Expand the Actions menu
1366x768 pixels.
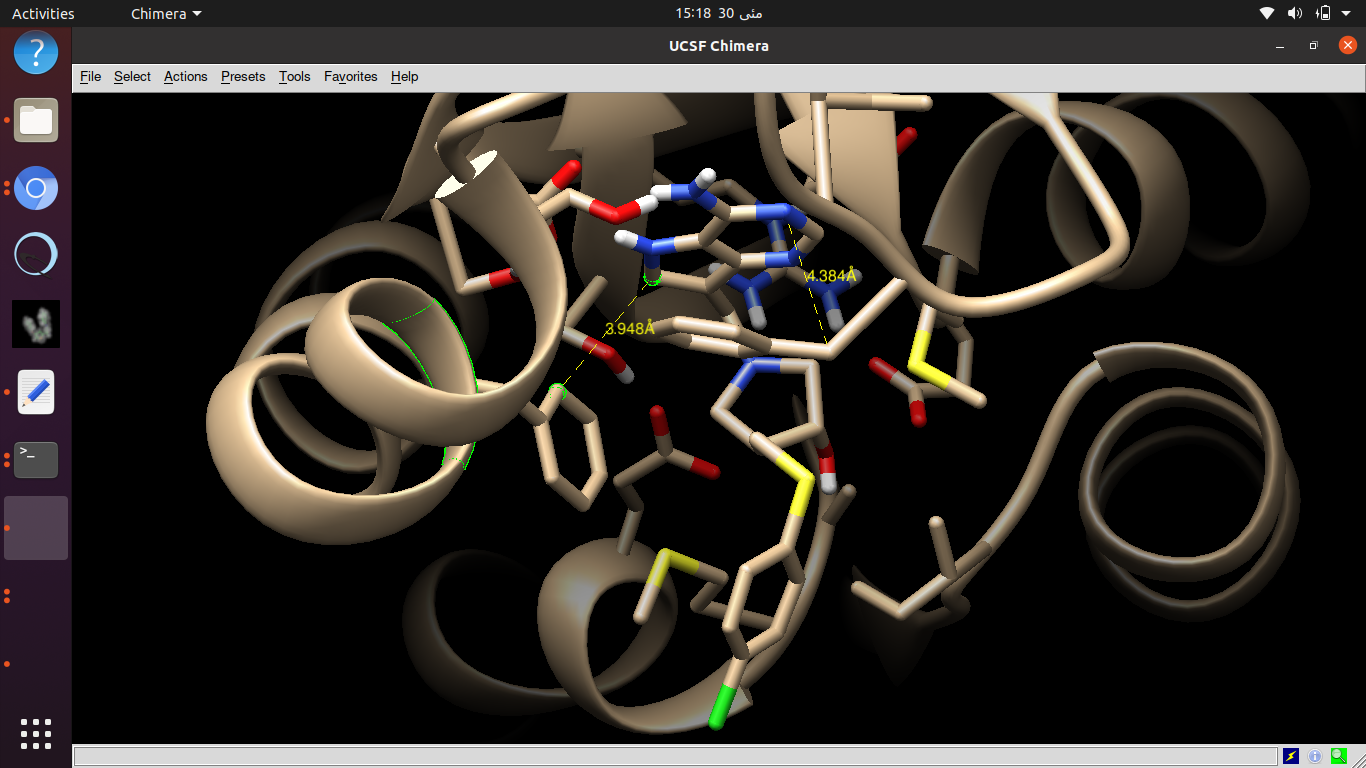pos(185,77)
